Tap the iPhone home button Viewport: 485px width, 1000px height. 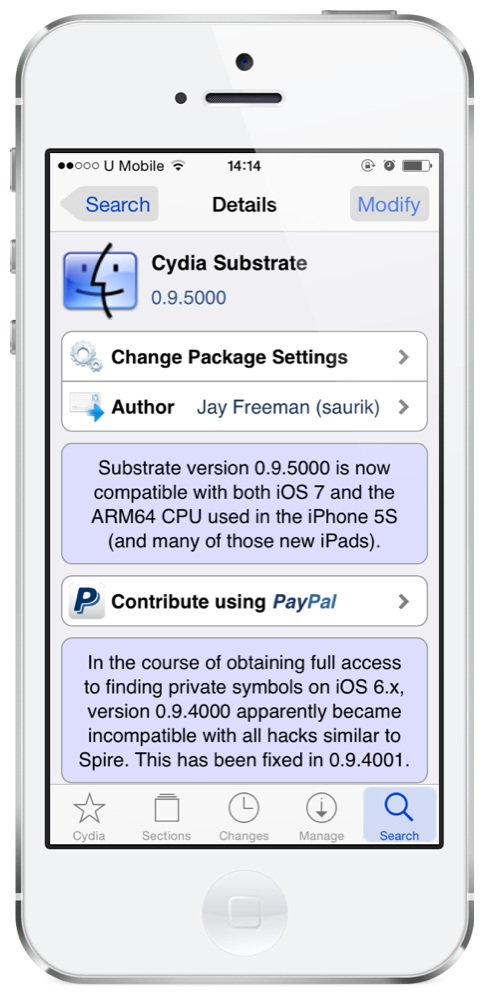point(244,913)
